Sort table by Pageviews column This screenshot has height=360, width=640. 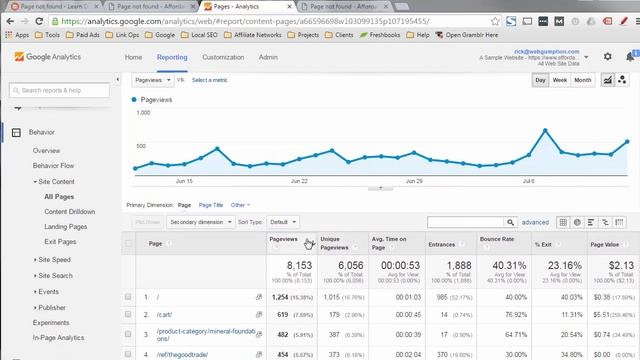point(283,239)
